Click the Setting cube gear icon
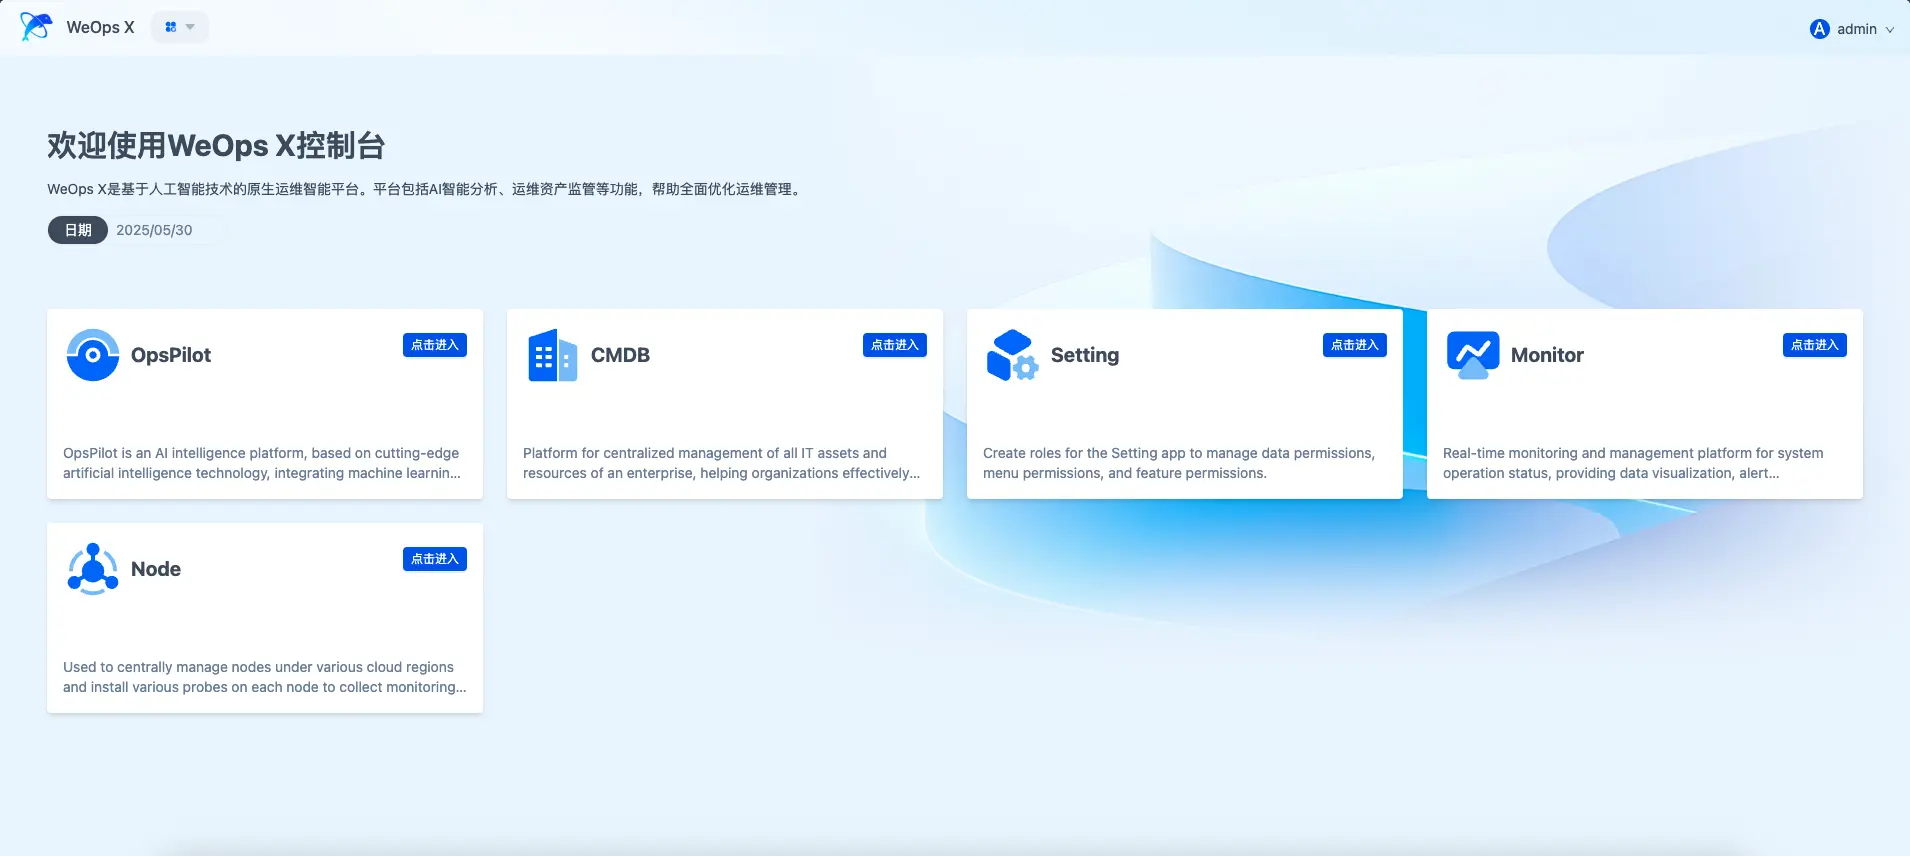Image resolution: width=1910 pixels, height=856 pixels. tap(1012, 355)
